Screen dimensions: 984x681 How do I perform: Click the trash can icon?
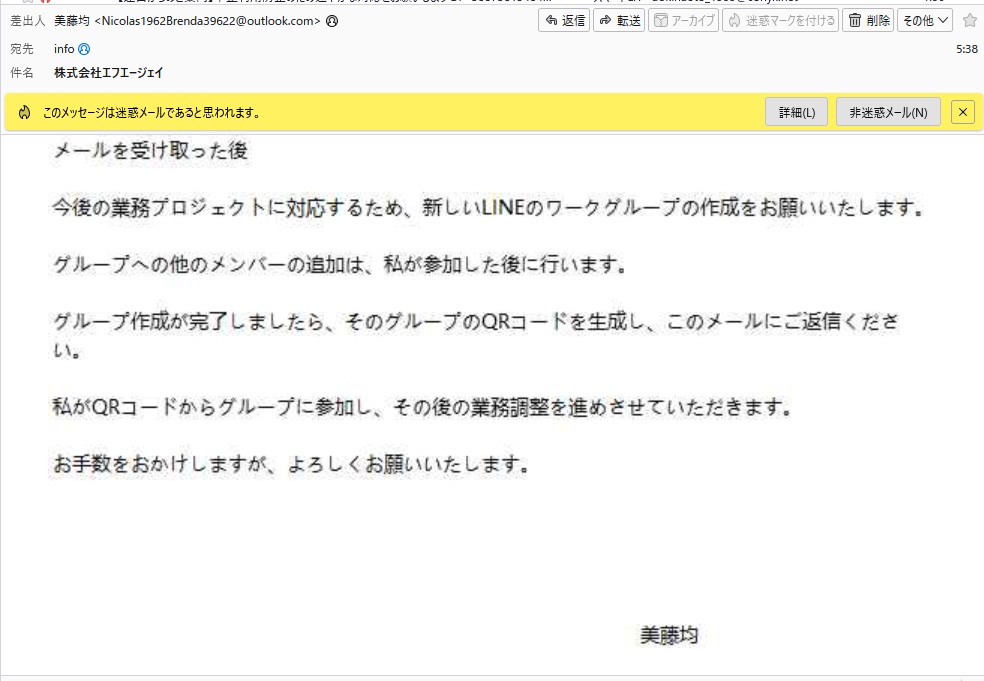(x=855, y=20)
